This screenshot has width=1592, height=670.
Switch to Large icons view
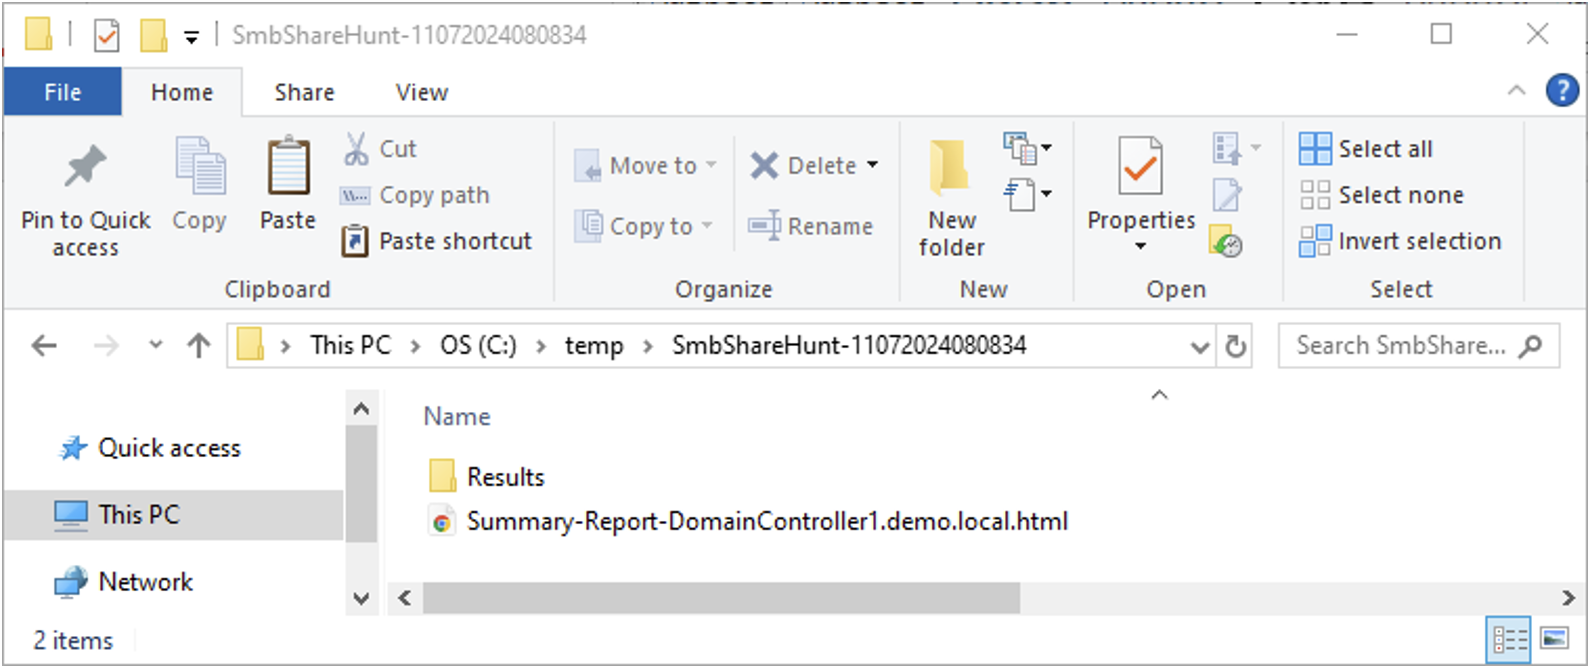(1554, 638)
